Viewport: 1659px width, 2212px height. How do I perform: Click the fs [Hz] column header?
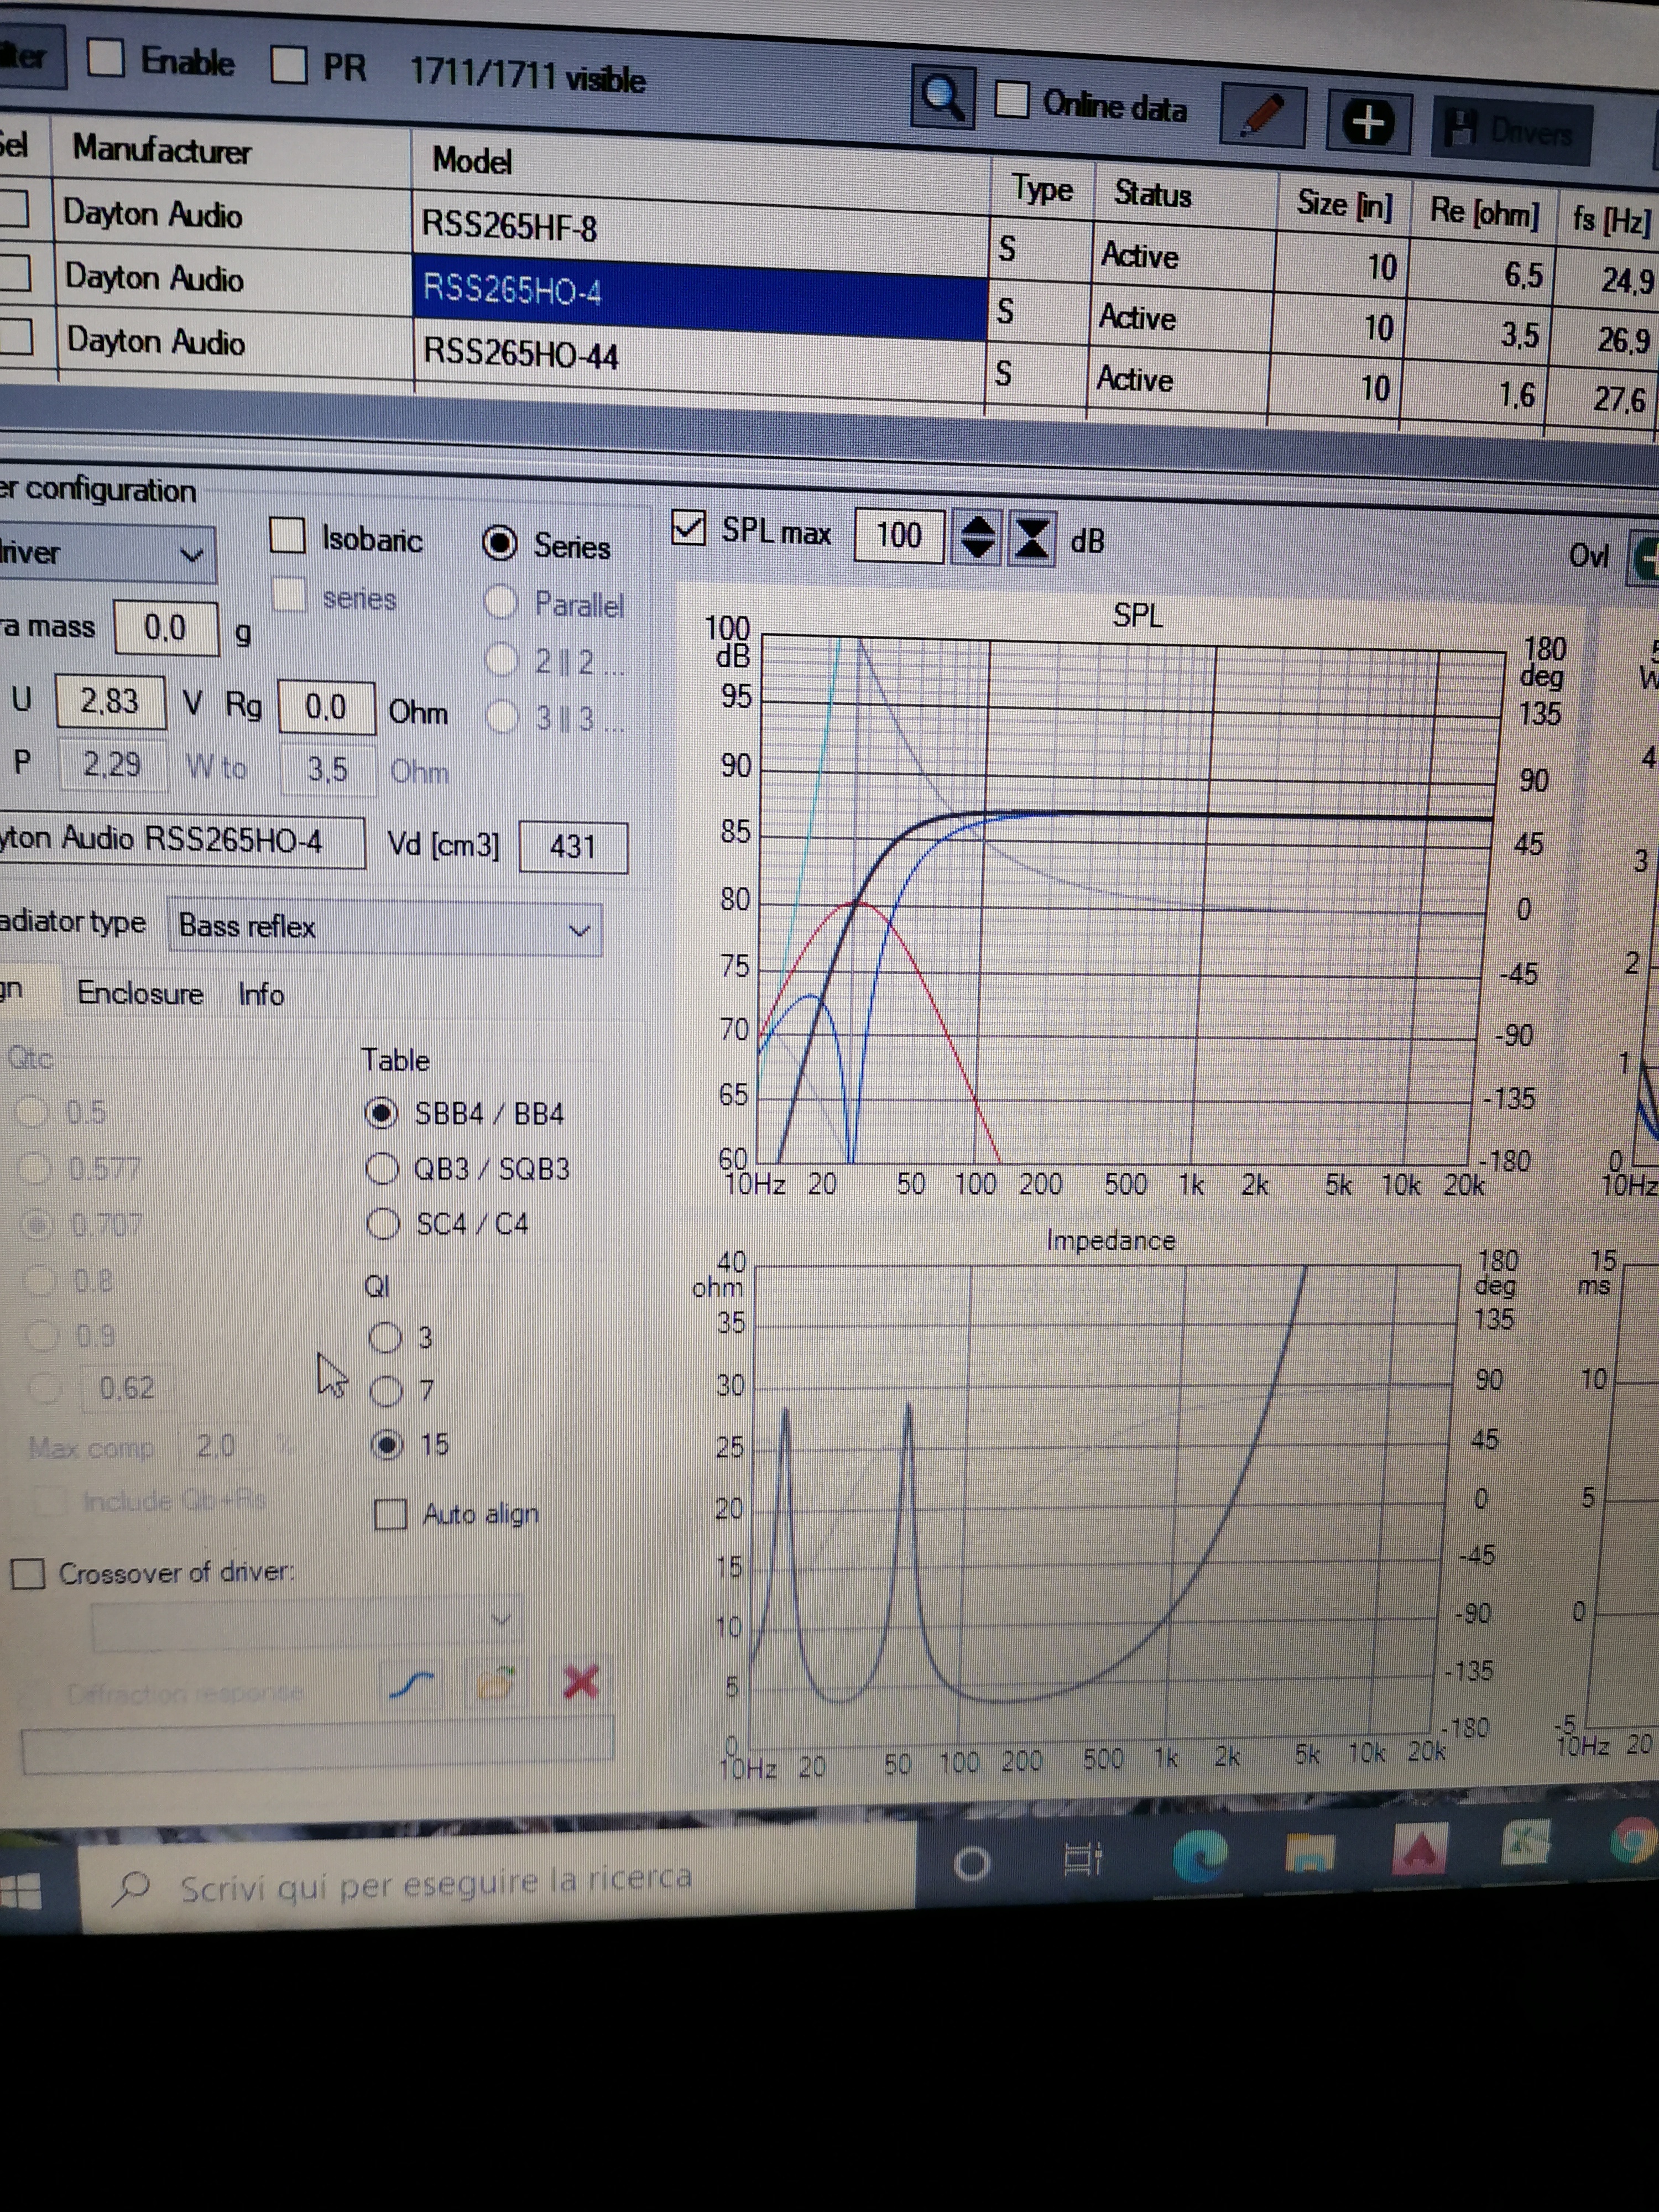click(x=1612, y=219)
